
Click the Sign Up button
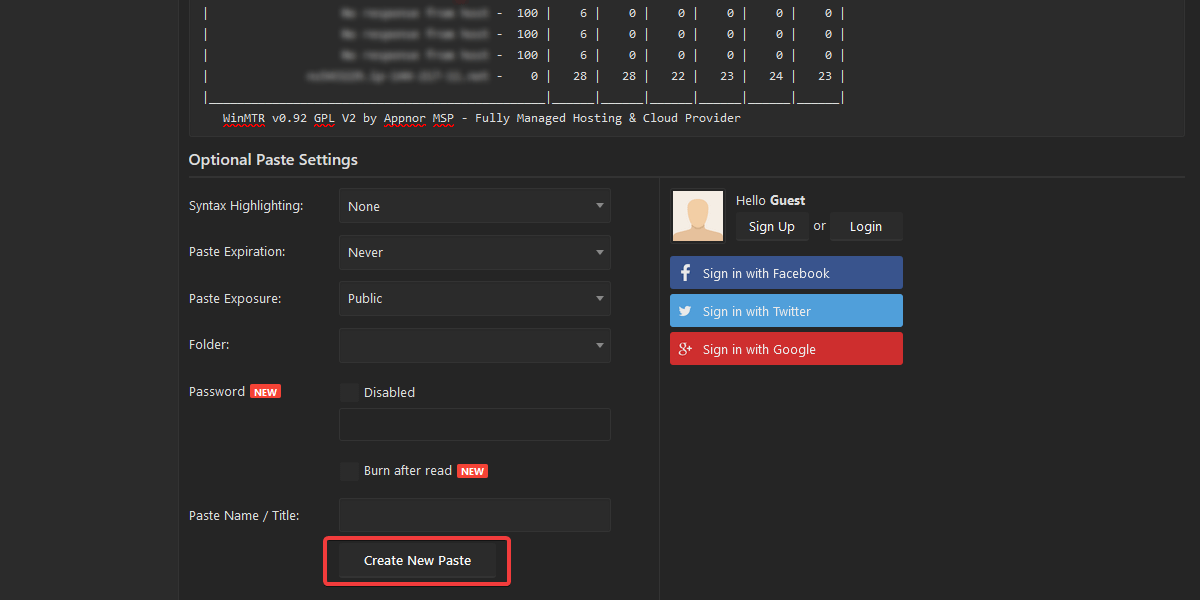coord(772,226)
